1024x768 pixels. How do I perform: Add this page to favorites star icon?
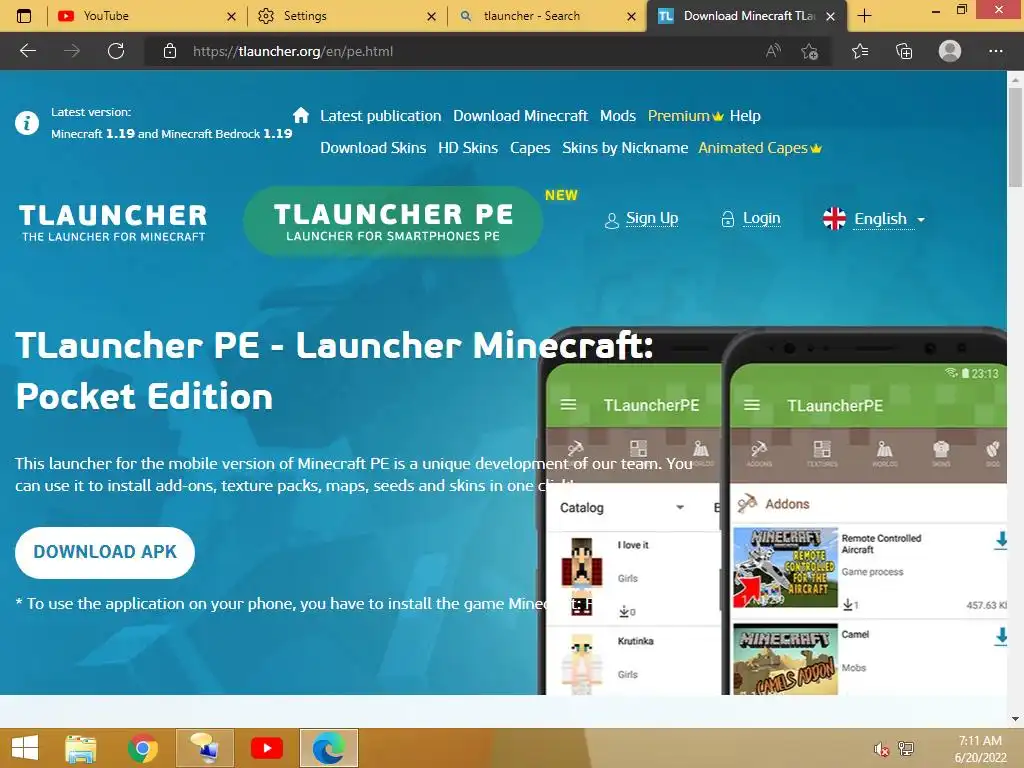(810, 51)
